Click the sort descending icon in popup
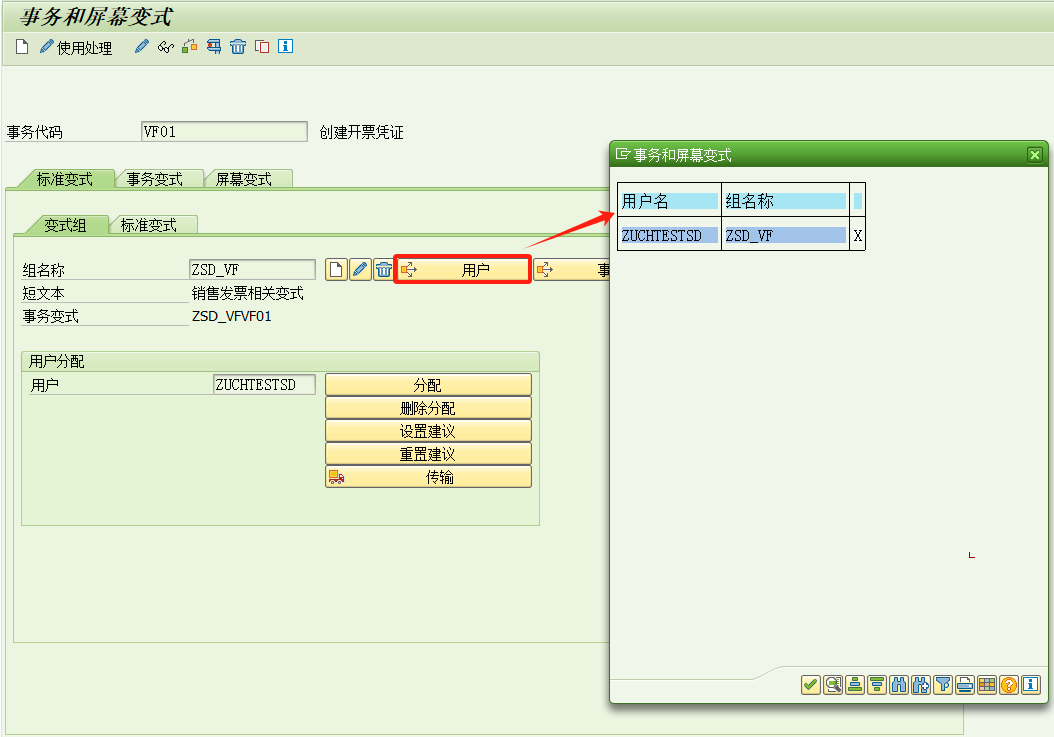This screenshot has width=1054, height=737. 877,685
